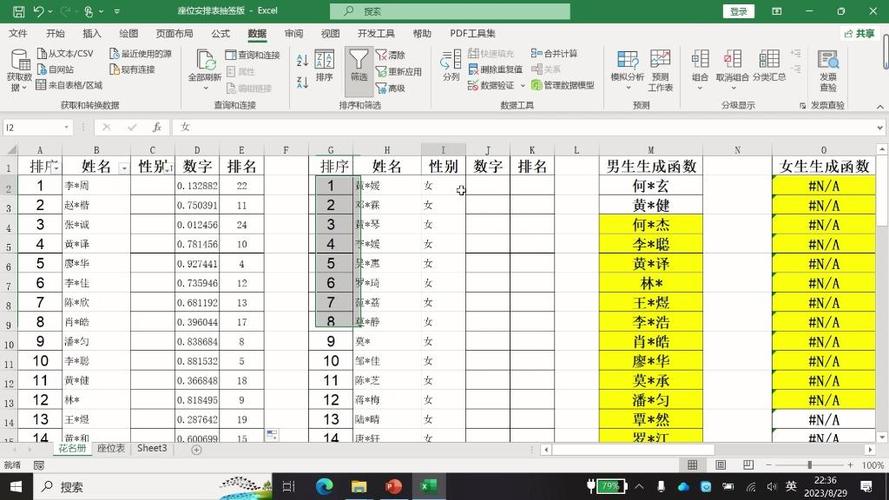
Task: Open Page Layout (页面布局) tab
Action: [x=174, y=33]
